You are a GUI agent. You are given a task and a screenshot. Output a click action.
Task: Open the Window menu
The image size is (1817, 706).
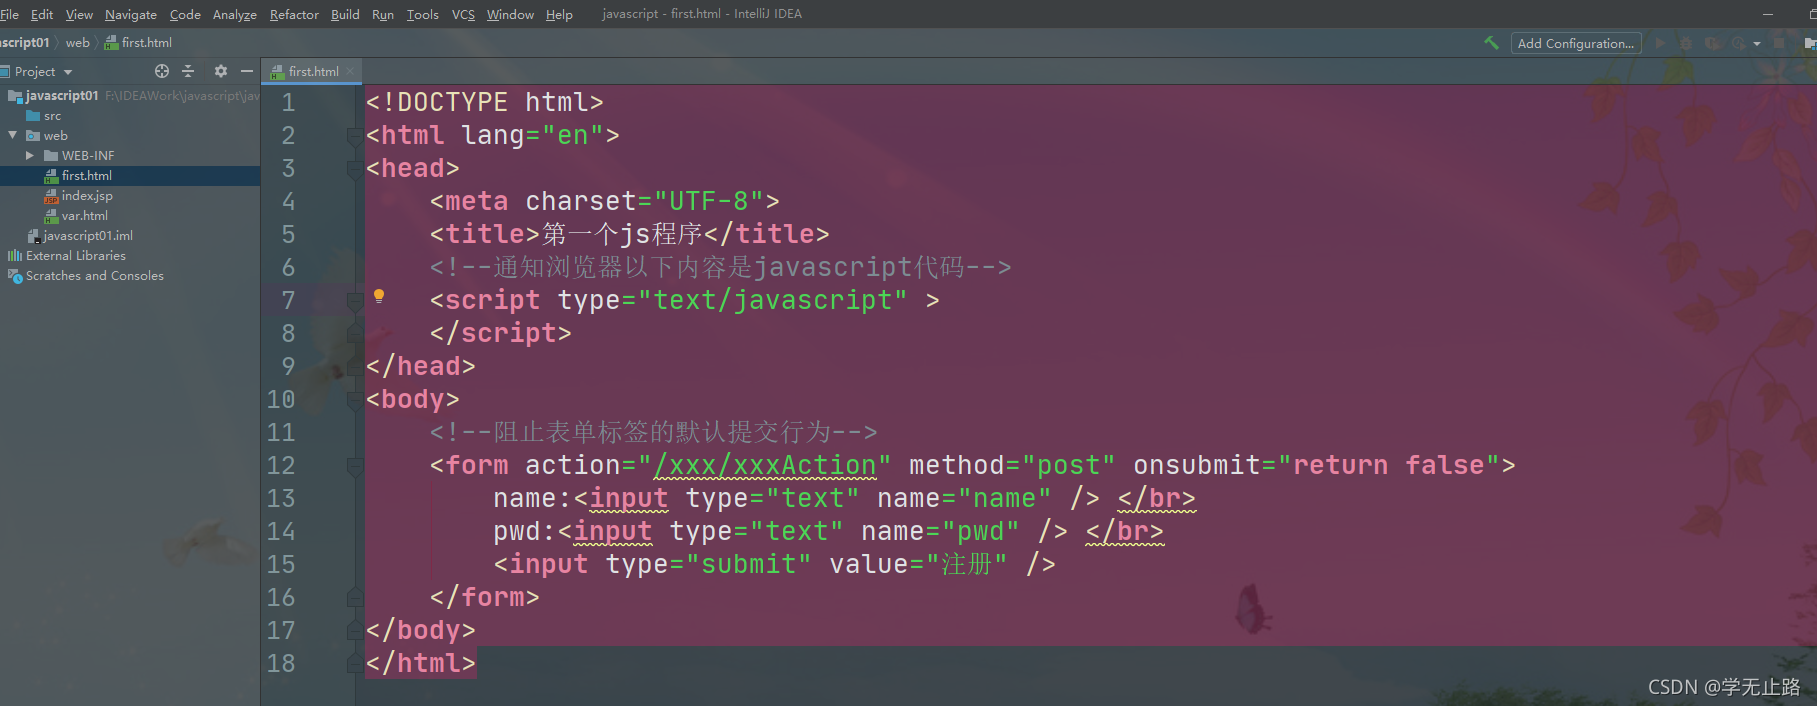click(x=510, y=14)
